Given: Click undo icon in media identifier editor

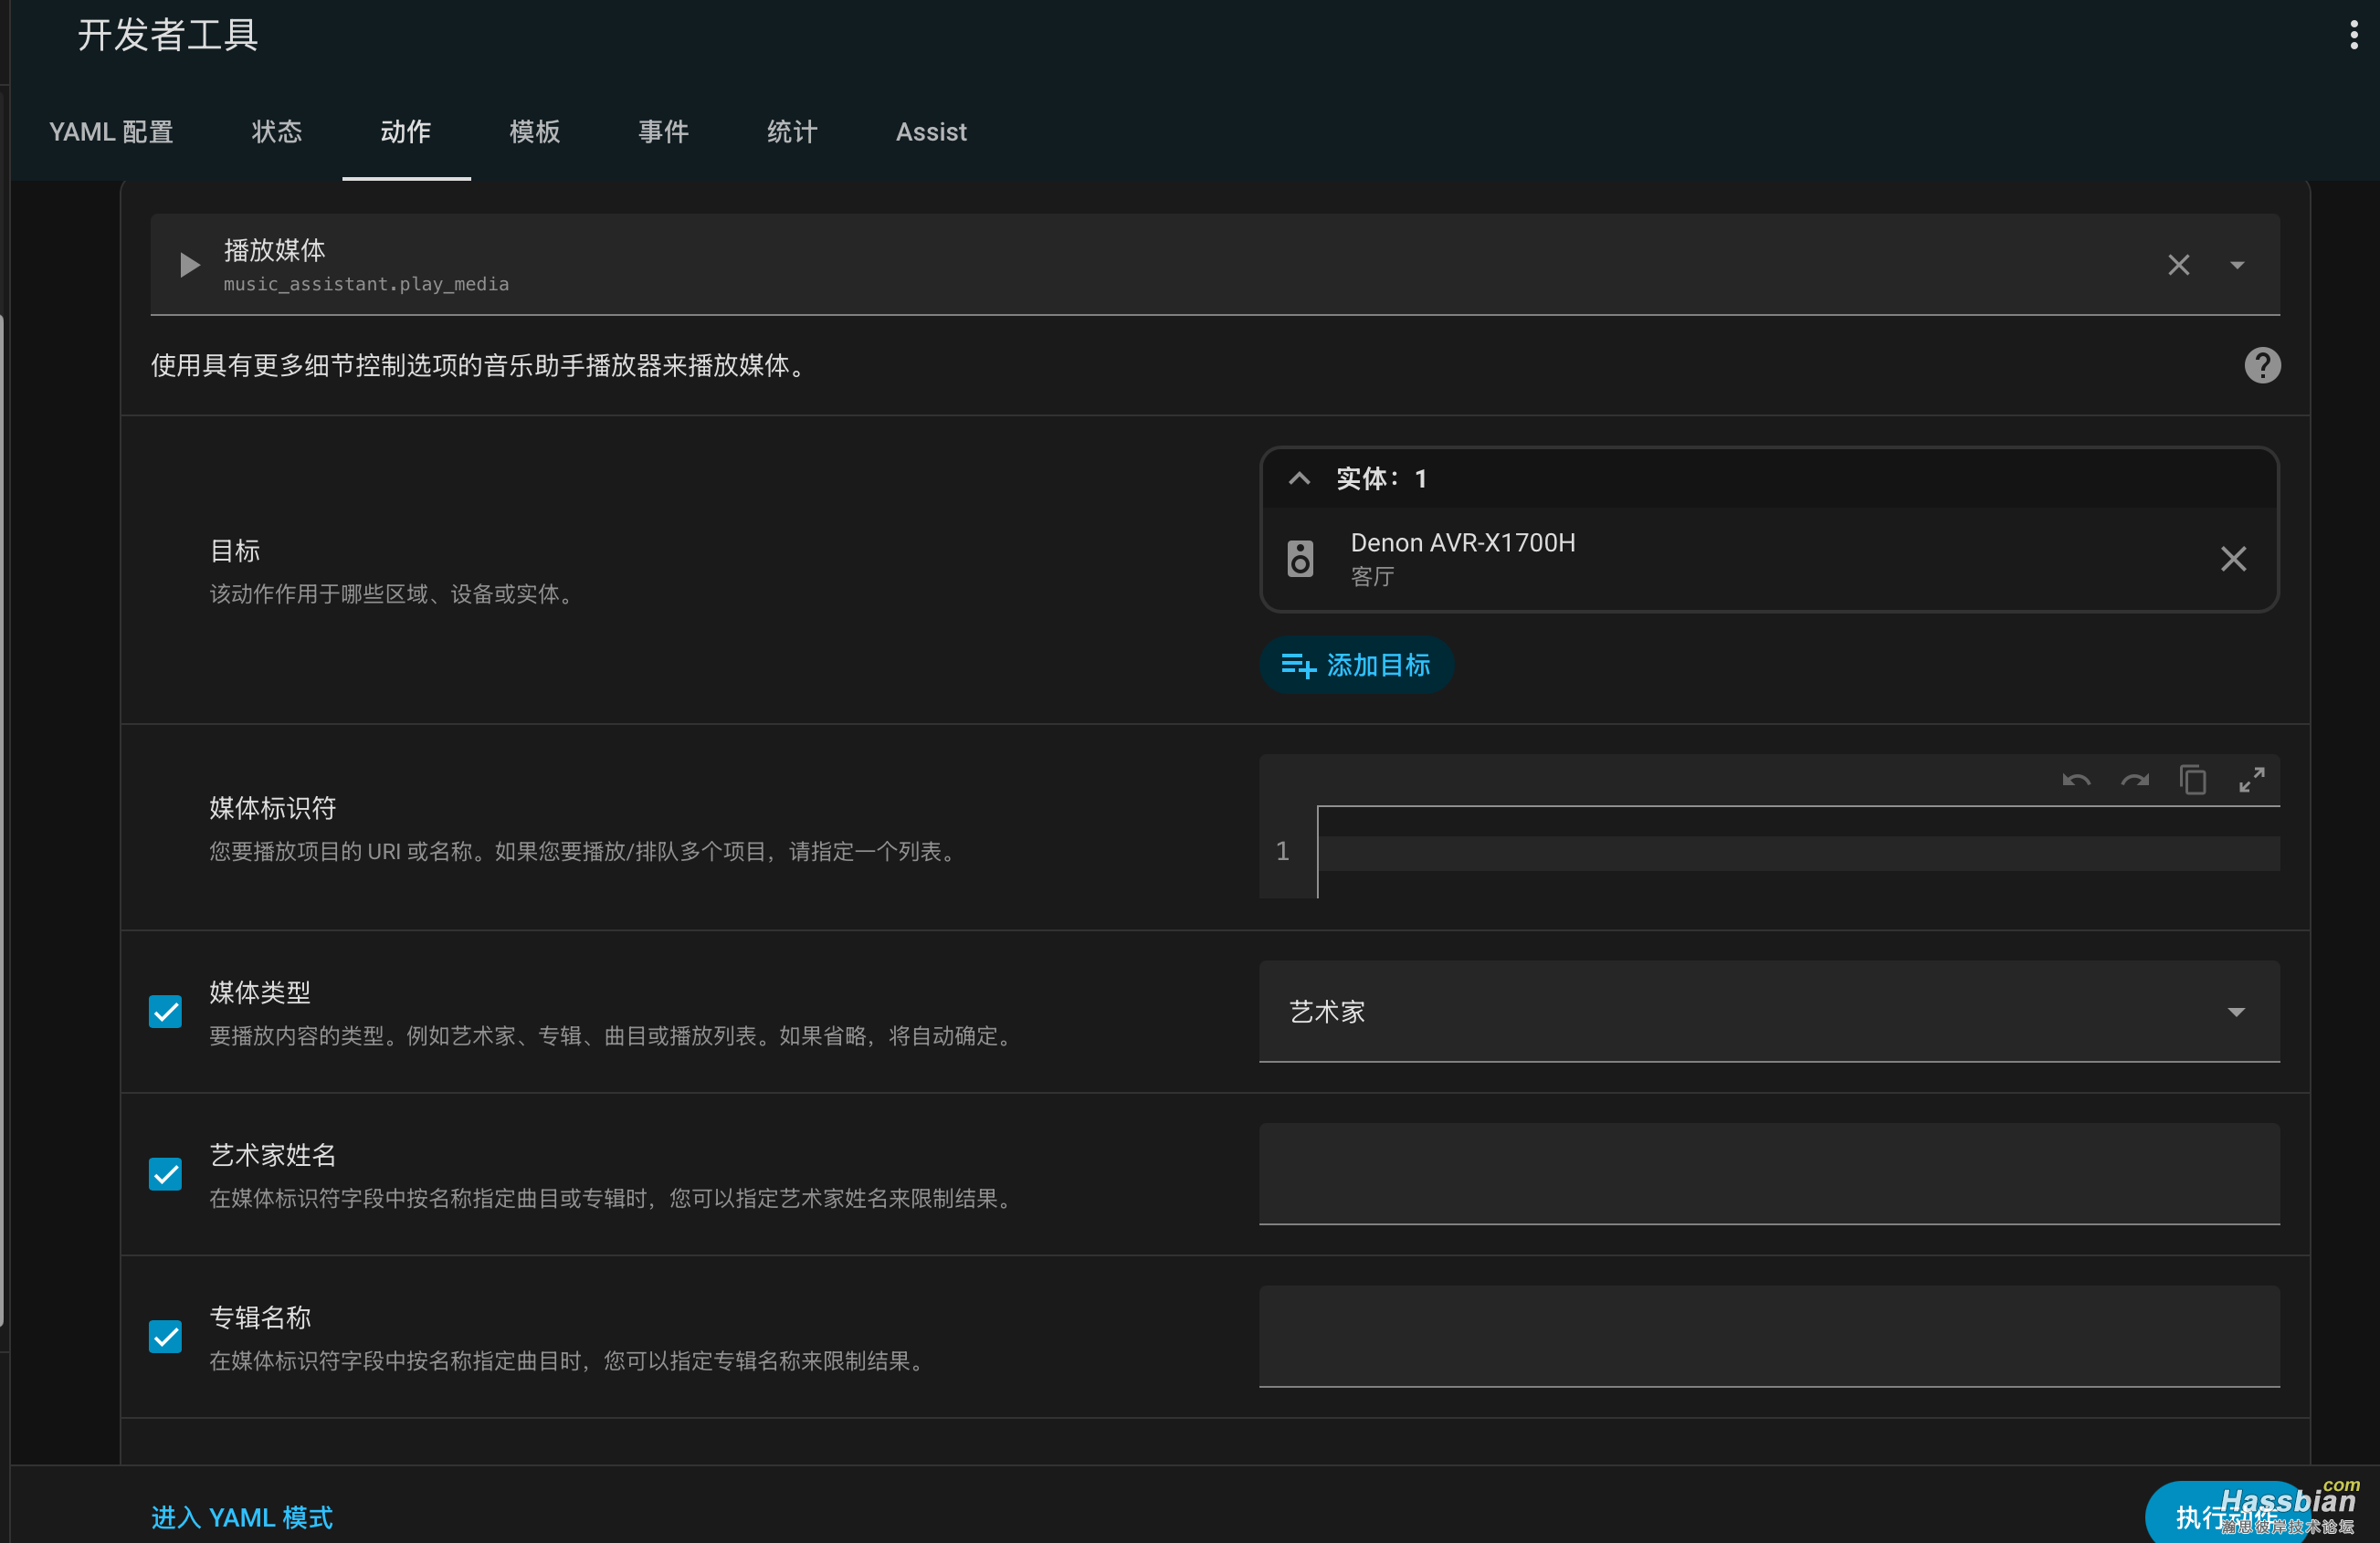Looking at the screenshot, I should pos(2076,780).
